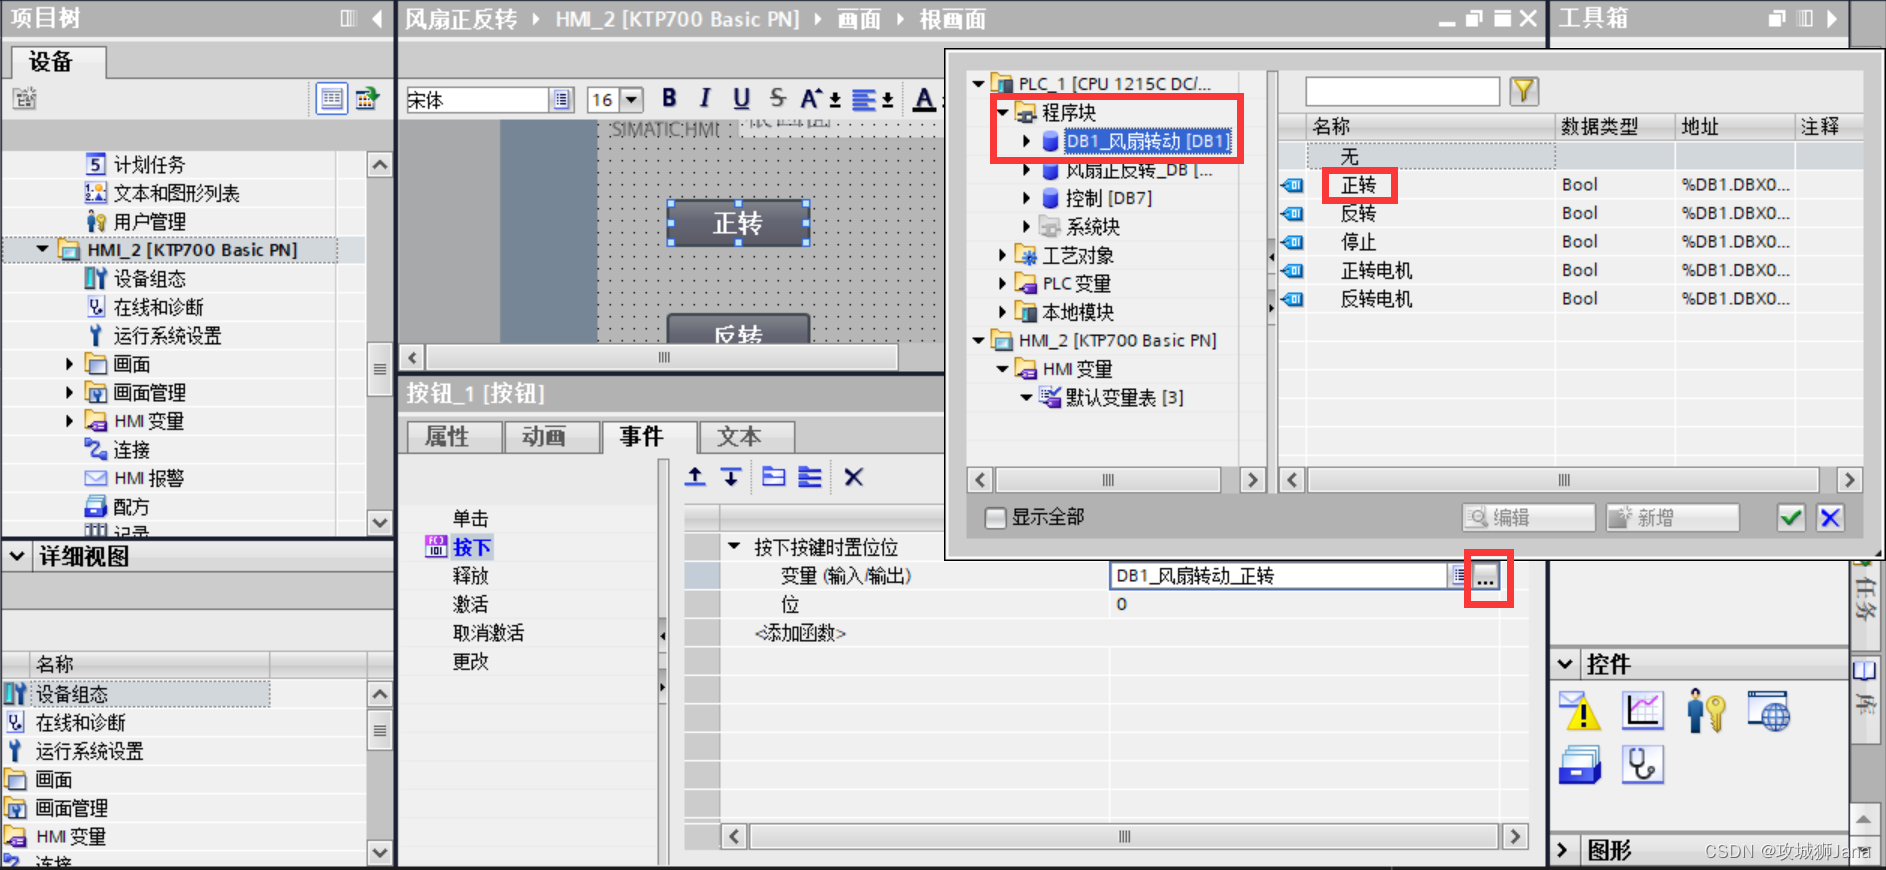Viewport: 1886px width, 870px height.
Task: Select the 激活 event
Action: (470, 604)
